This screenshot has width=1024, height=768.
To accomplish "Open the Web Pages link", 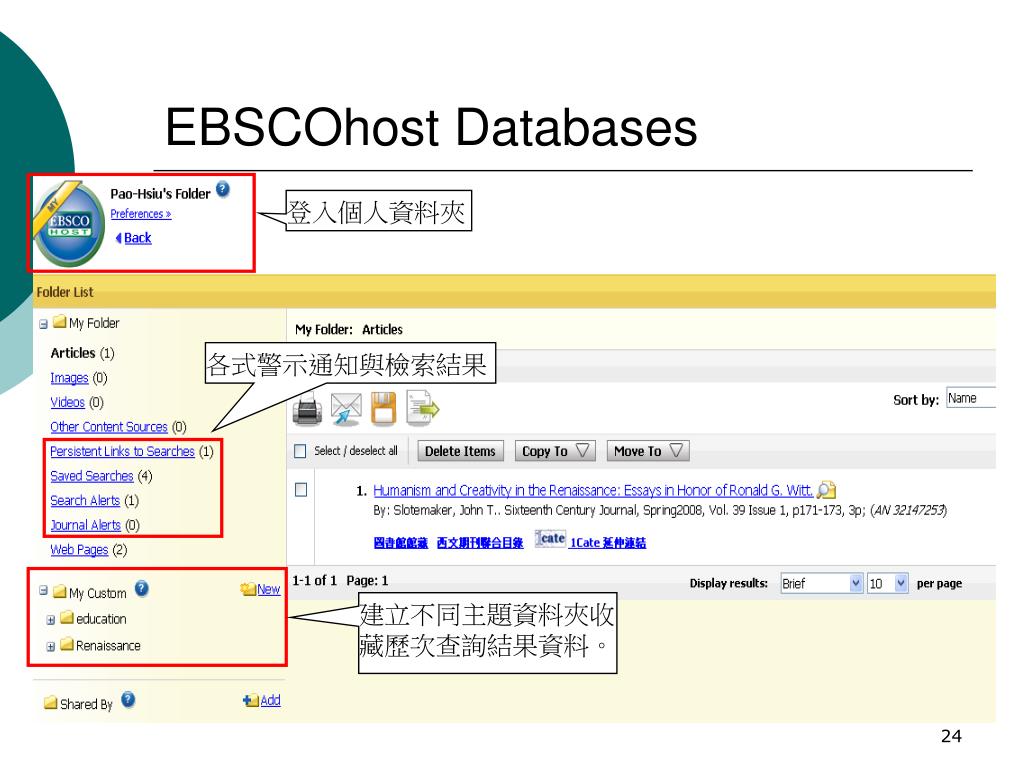I will click(x=79, y=550).
